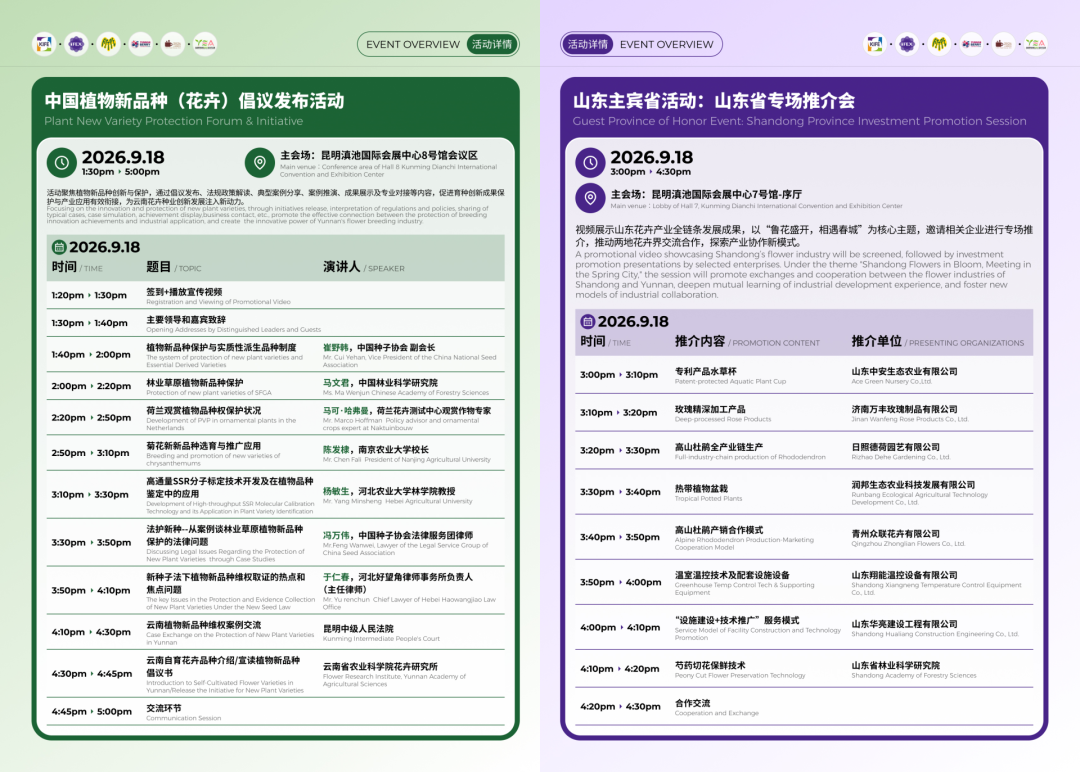Click speaker name 陈发棣

[336, 450]
